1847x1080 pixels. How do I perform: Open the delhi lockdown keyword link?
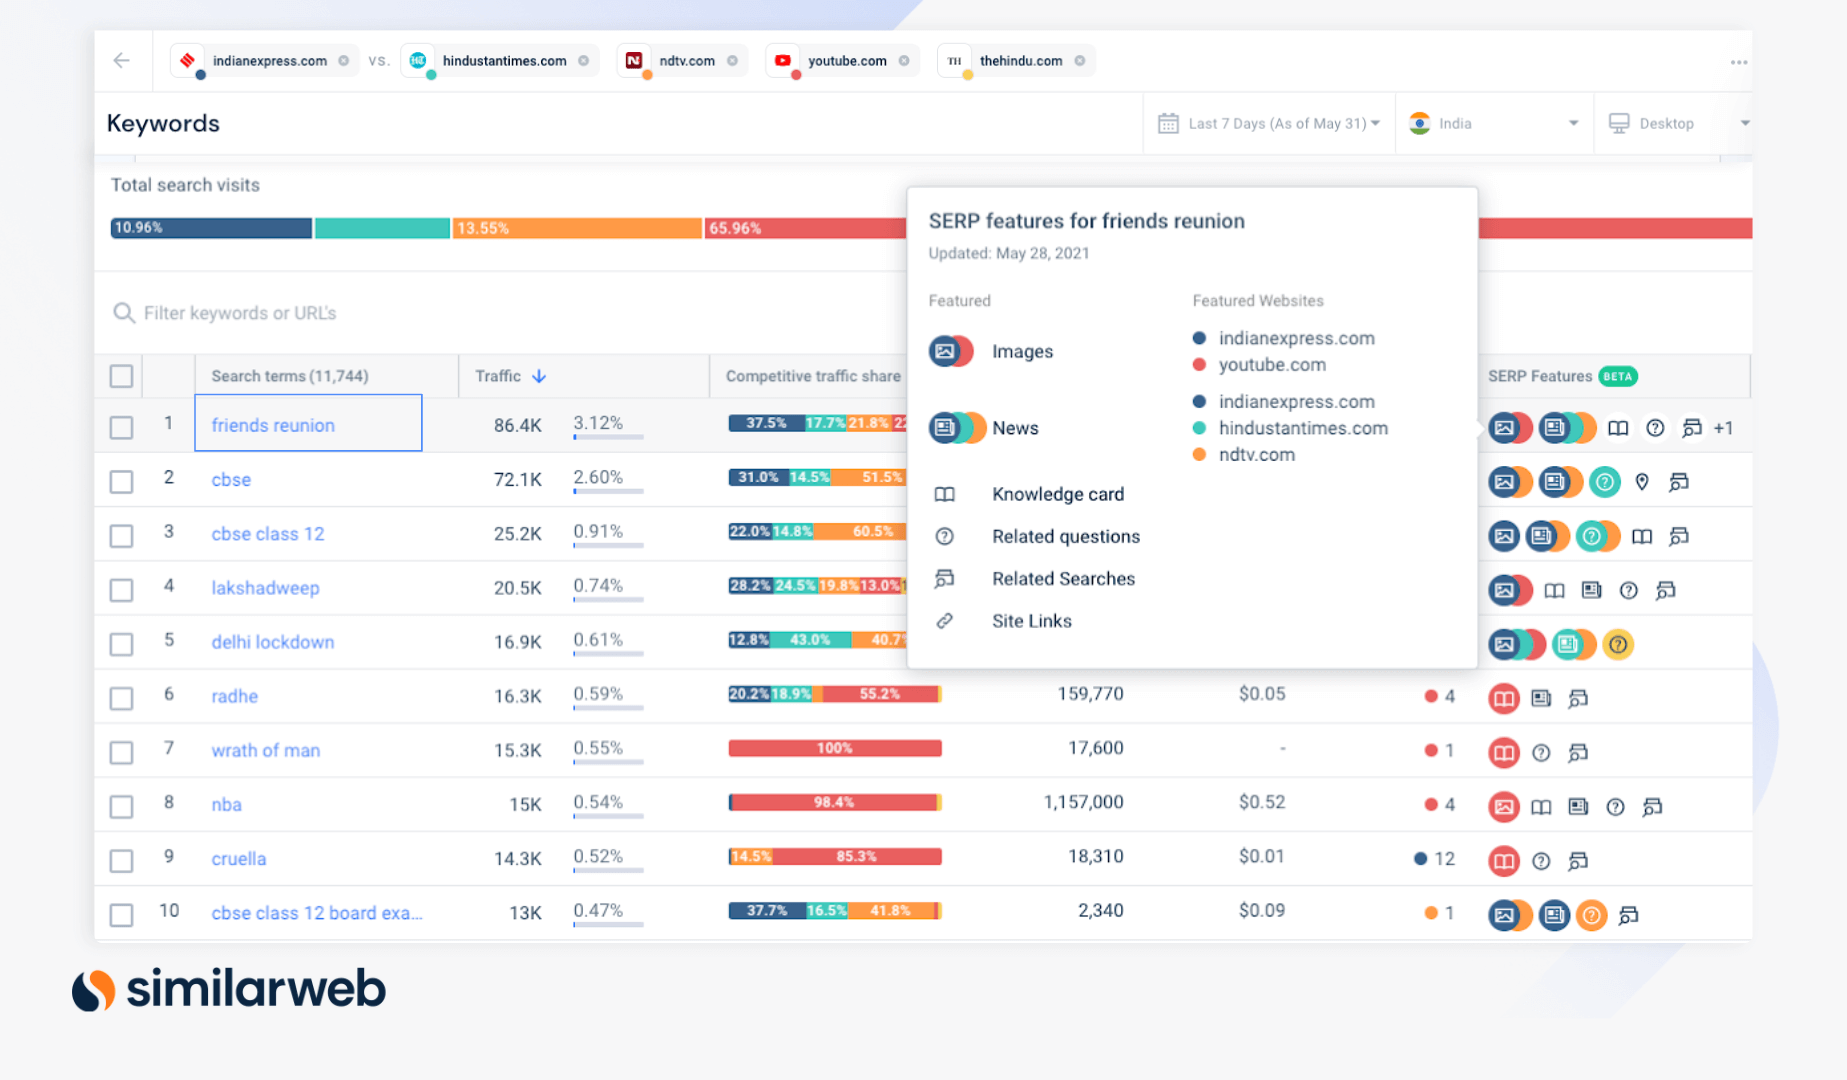click(273, 641)
